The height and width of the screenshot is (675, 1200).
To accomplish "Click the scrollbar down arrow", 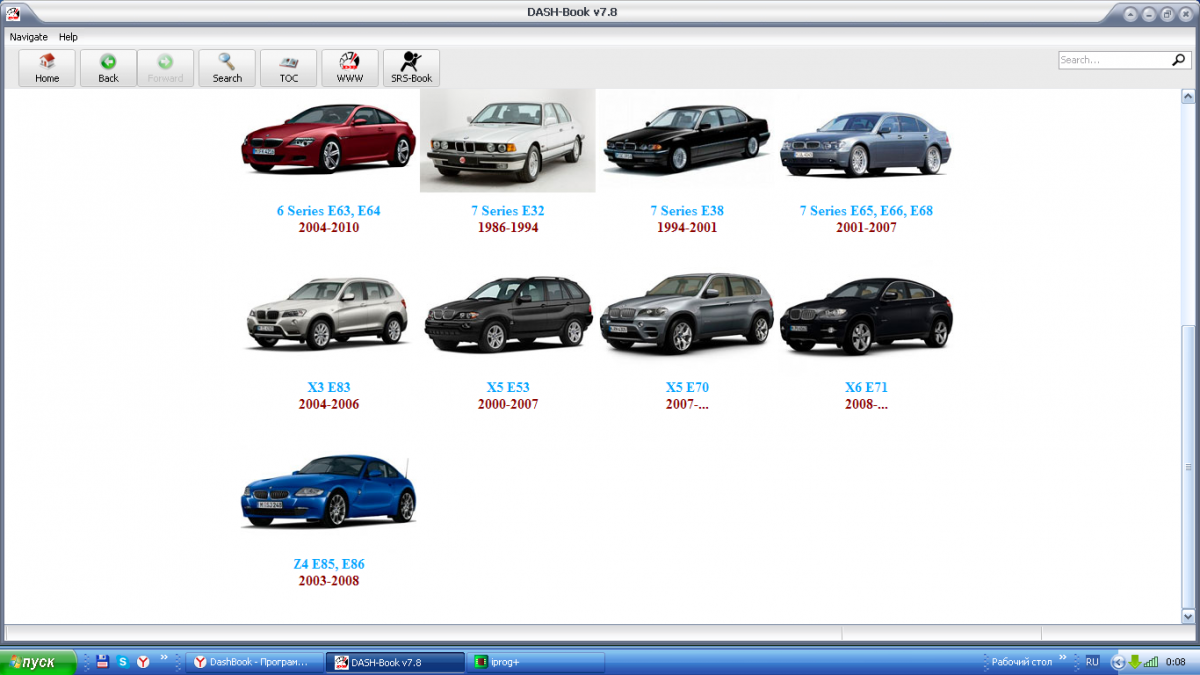I will click(x=1188, y=616).
